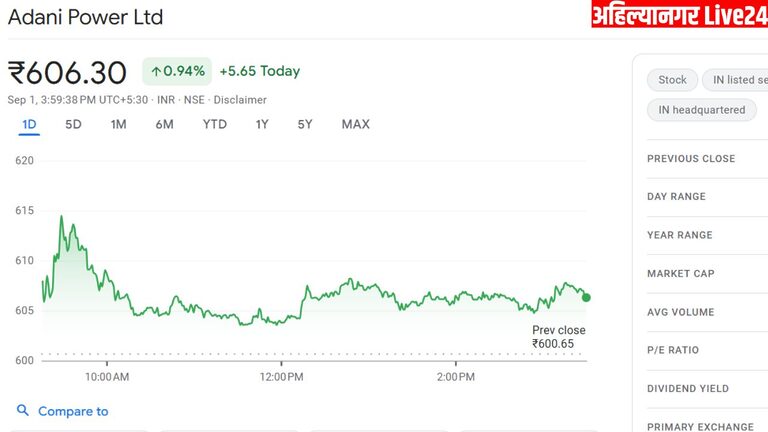
Task: Switch to the 1Y chart view
Action: [x=262, y=124]
